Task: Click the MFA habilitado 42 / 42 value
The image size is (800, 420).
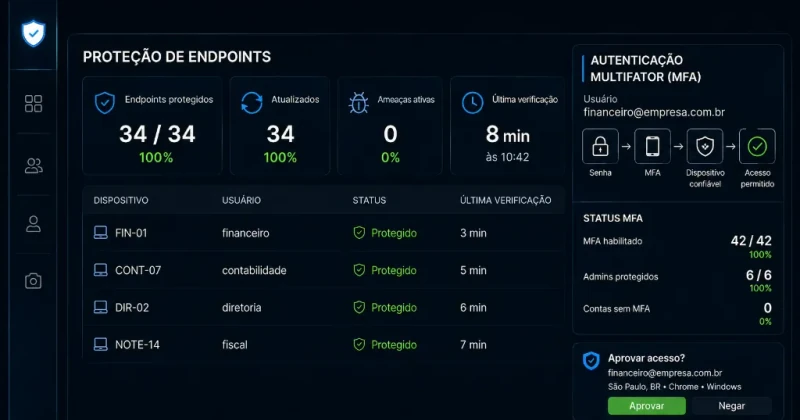Action: tap(751, 240)
